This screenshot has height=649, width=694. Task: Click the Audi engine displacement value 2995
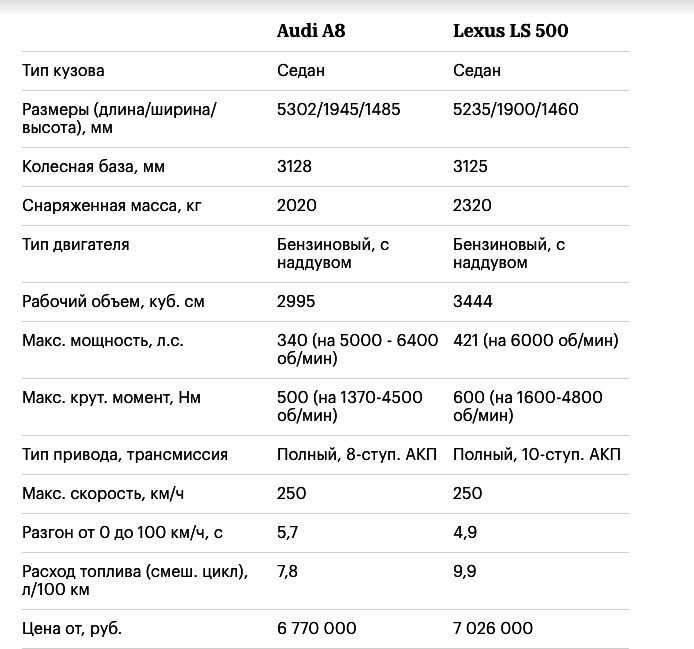point(296,301)
